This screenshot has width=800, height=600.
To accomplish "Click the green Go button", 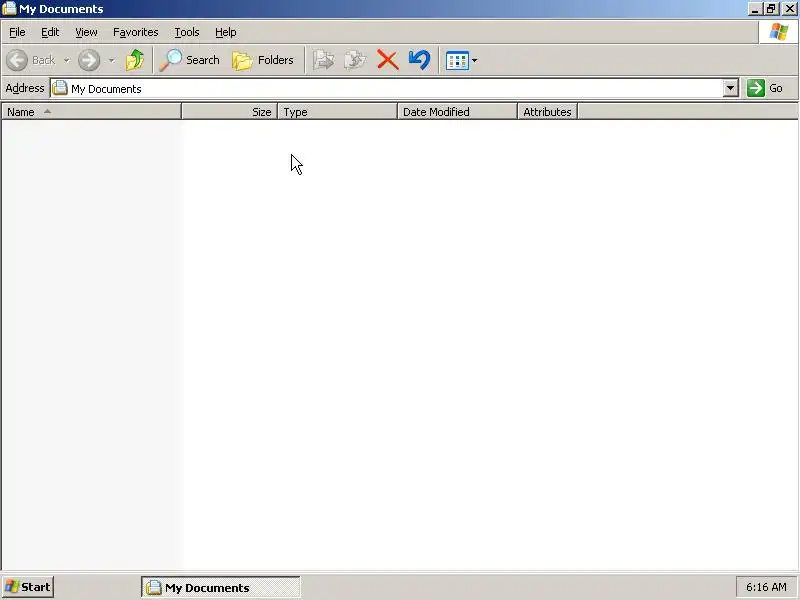I will click(x=765, y=88).
